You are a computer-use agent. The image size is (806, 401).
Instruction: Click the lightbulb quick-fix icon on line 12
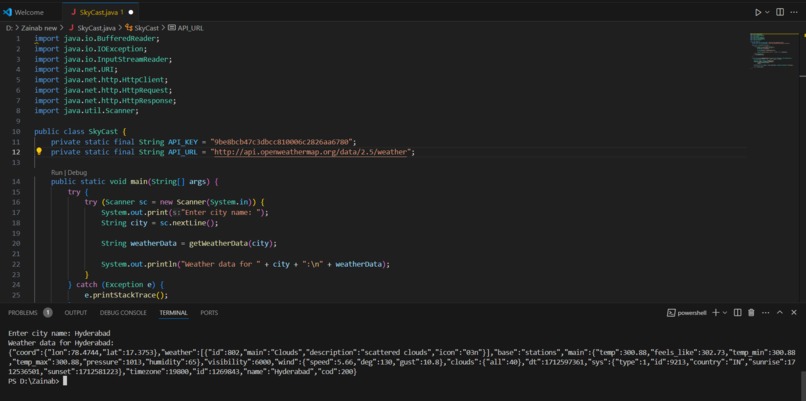(39, 152)
